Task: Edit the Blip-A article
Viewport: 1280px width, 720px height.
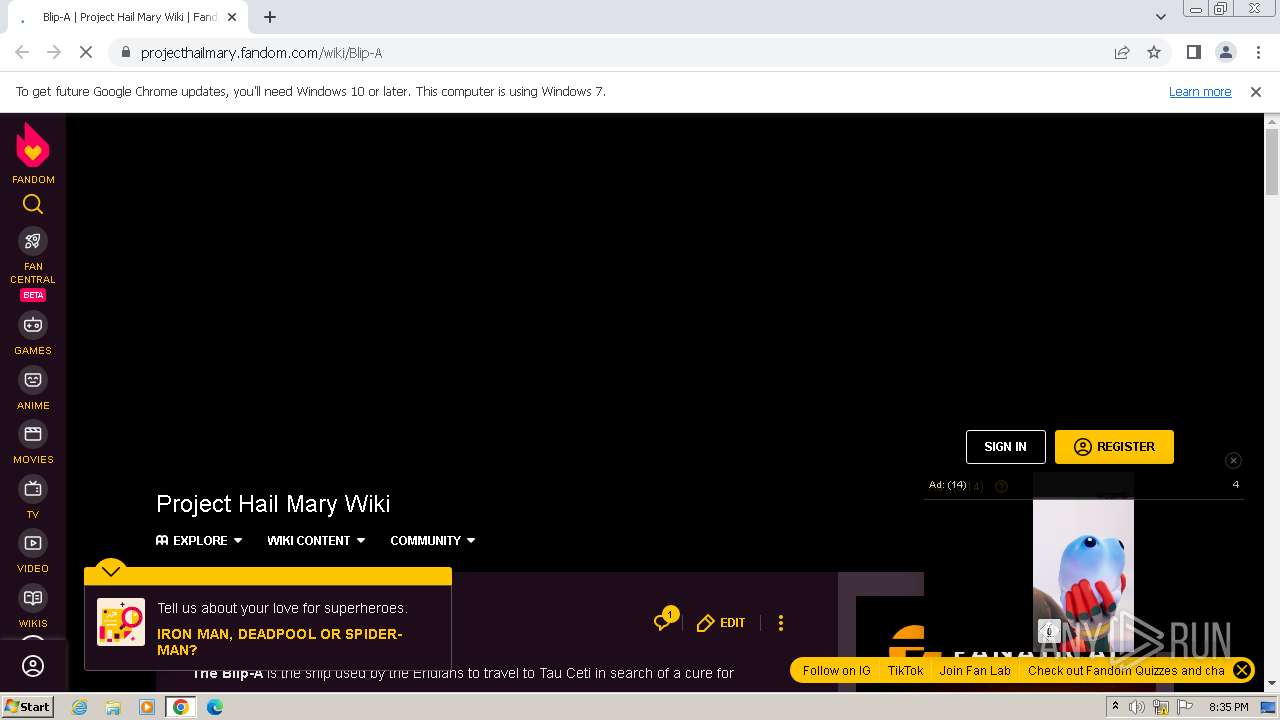Action: 721,623
